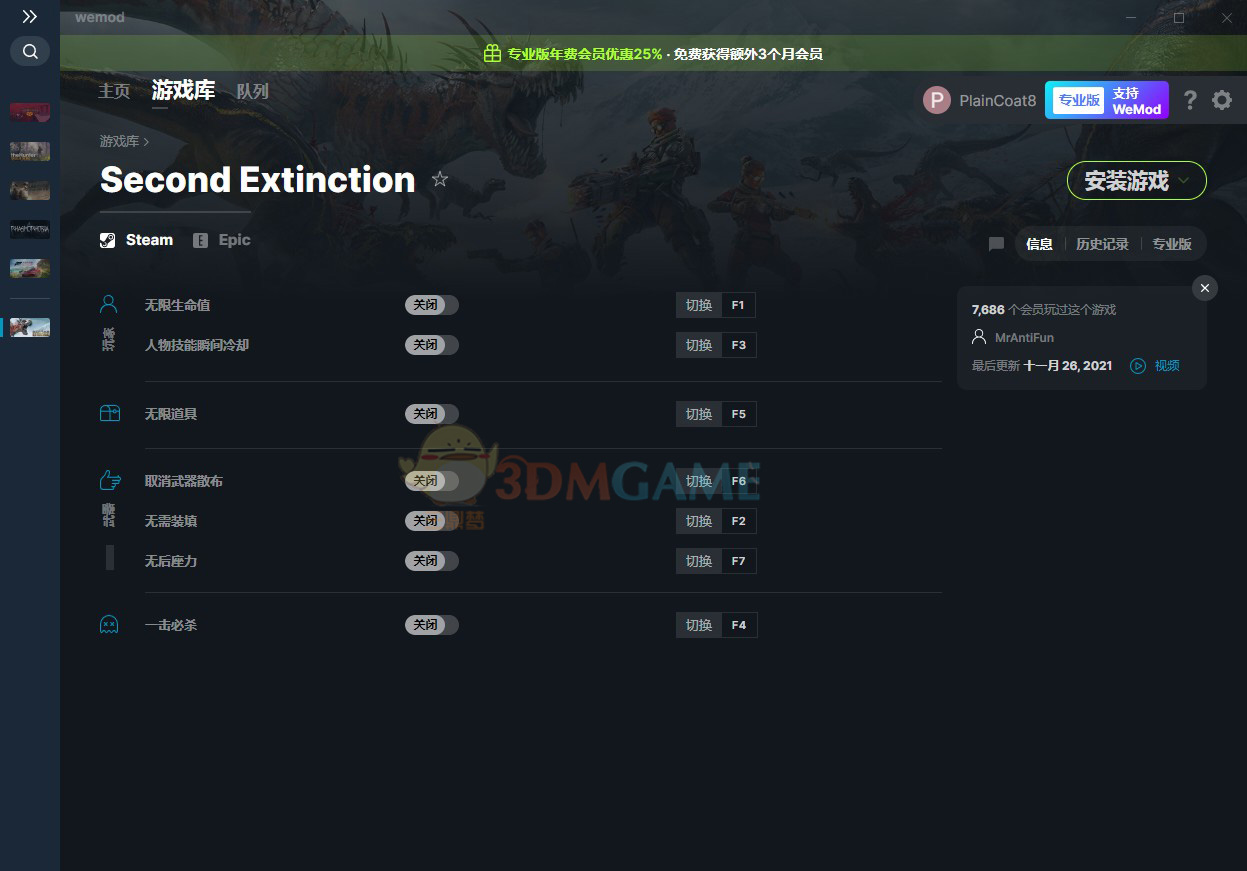Play the 视频 video link
1247x871 pixels.
click(1167, 366)
